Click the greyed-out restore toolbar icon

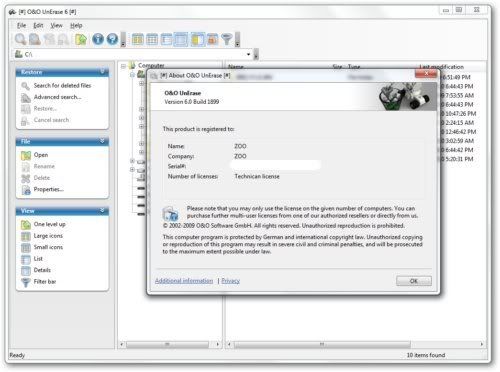click(x=49, y=39)
